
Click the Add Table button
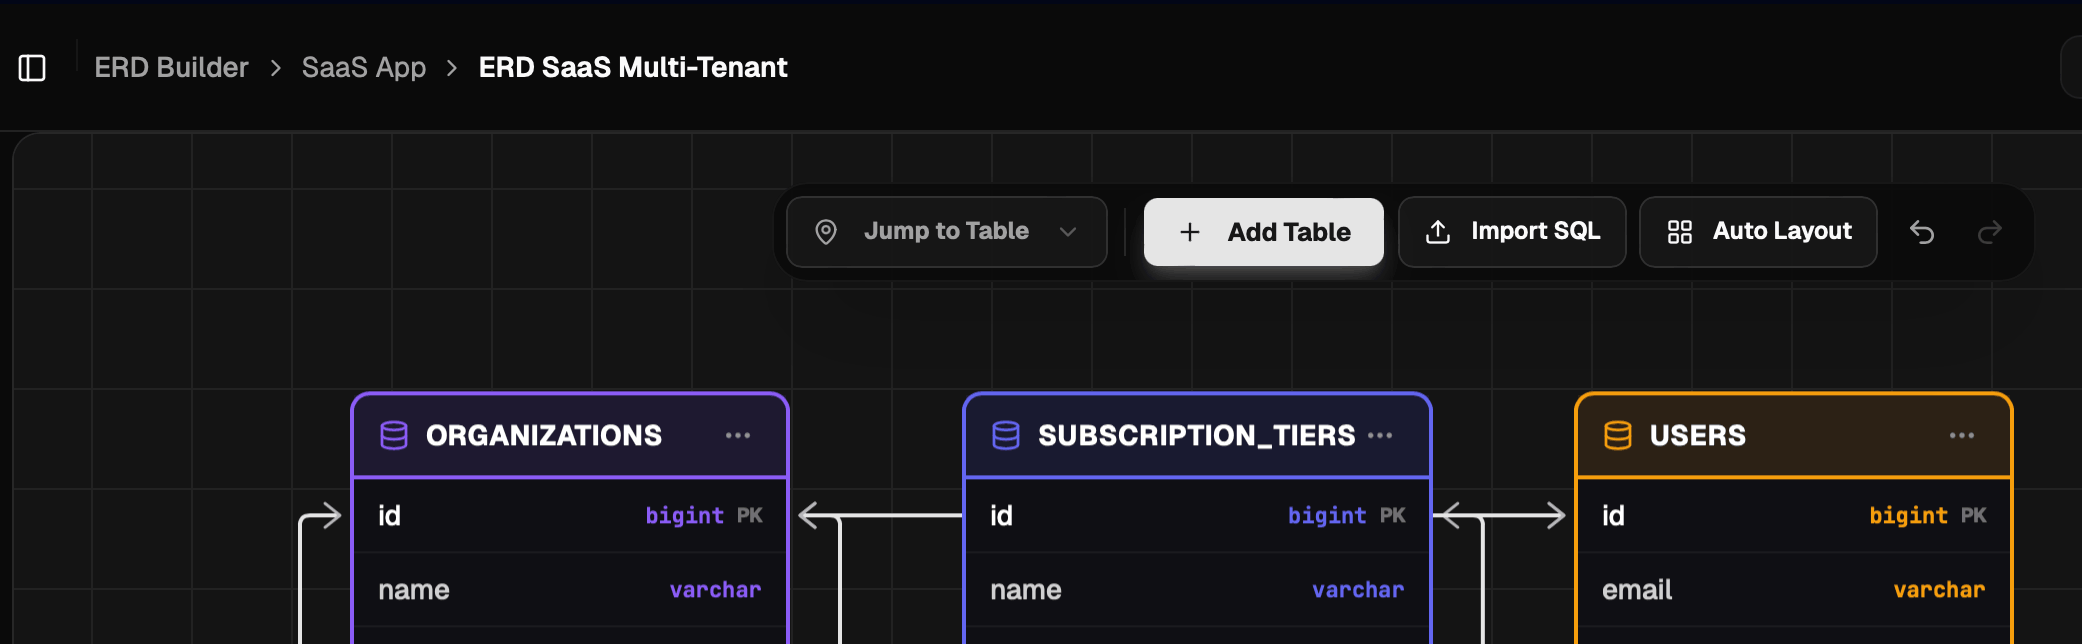[1264, 232]
